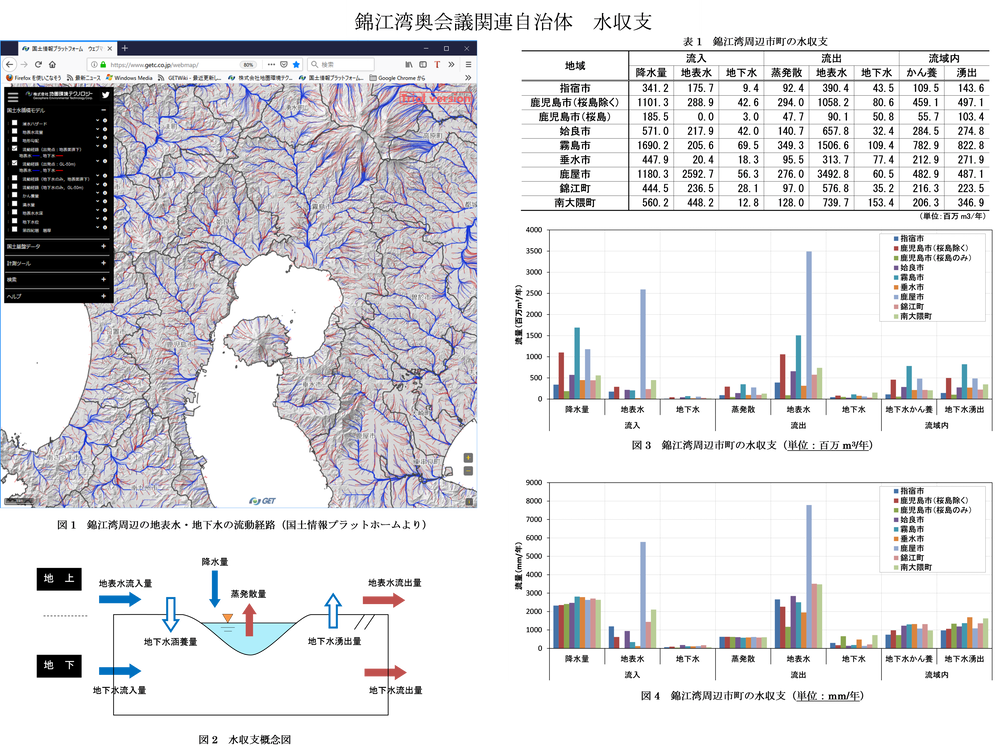Click the Firefox 検索 search box
The width and height of the screenshot is (1000, 748).
point(341,64)
